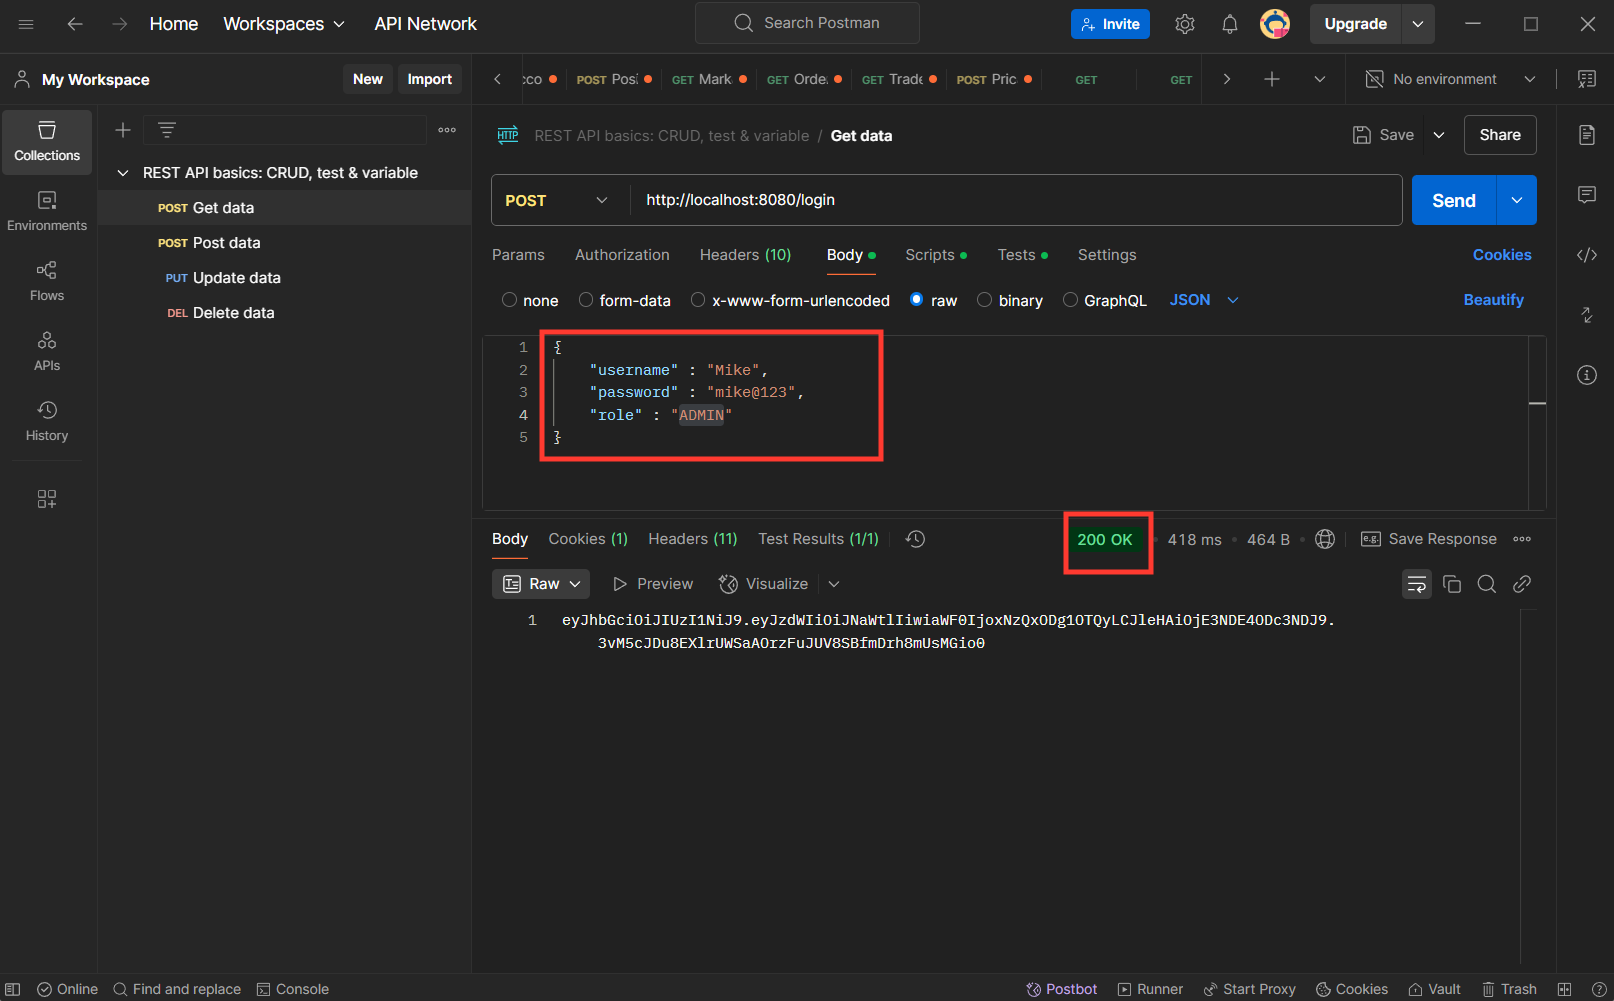Click the response history clock icon
This screenshot has height=1001, width=1614.
915,539
